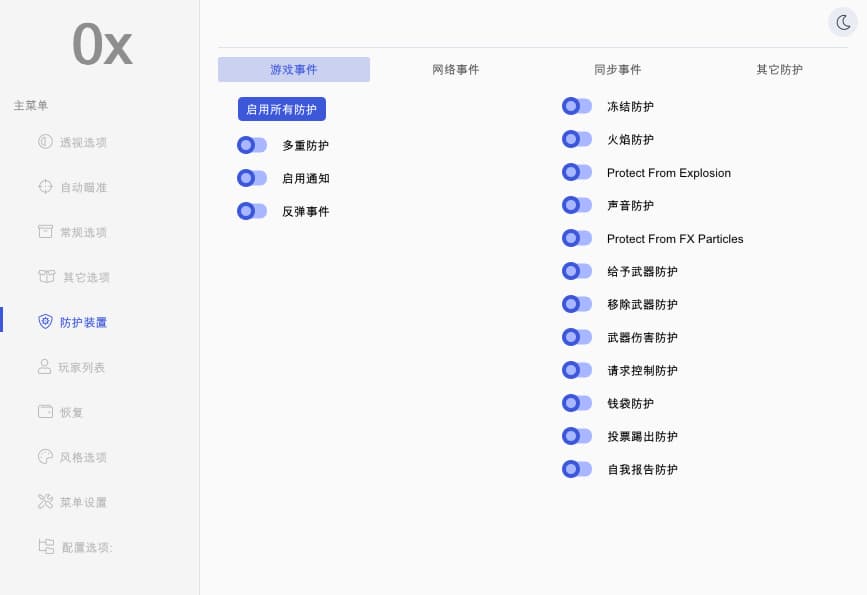This screenshot has width=867, height=595.
Task: Select 自动瞄准 crosshair icon
Action: (45, 187)
